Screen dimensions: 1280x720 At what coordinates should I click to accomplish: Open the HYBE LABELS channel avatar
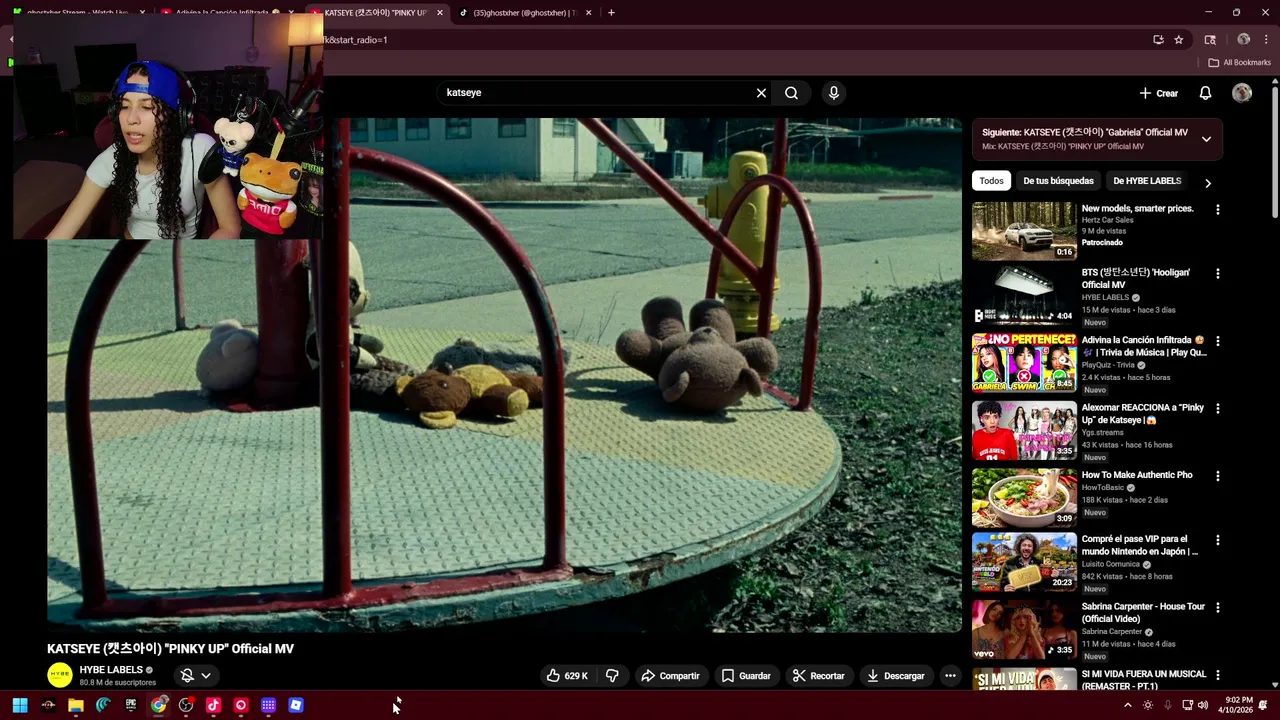click(60, 676)
